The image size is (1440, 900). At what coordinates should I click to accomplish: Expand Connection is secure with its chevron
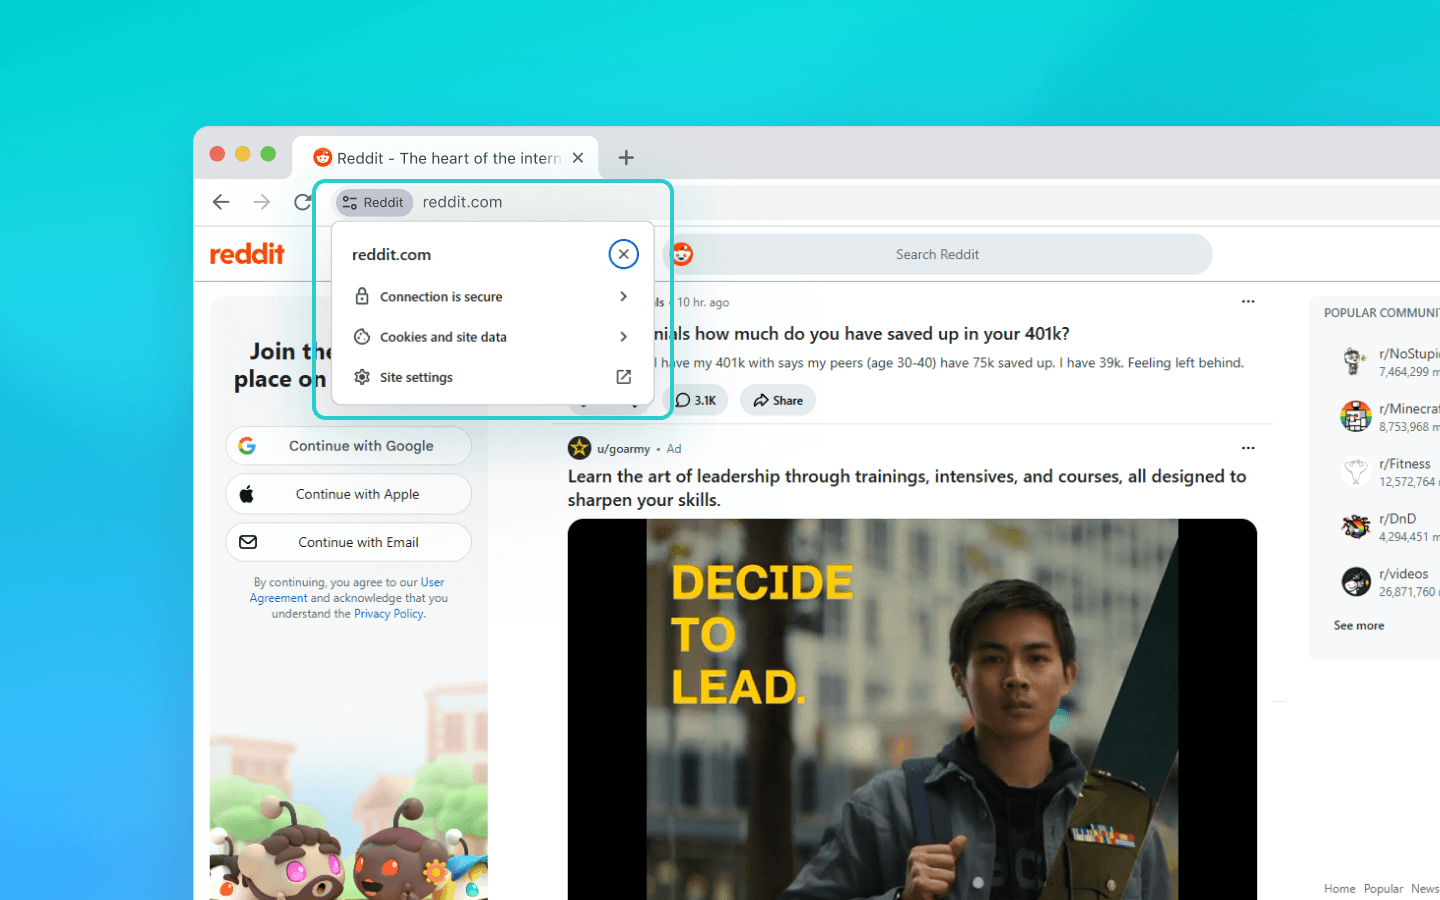(x=623, y=297)
